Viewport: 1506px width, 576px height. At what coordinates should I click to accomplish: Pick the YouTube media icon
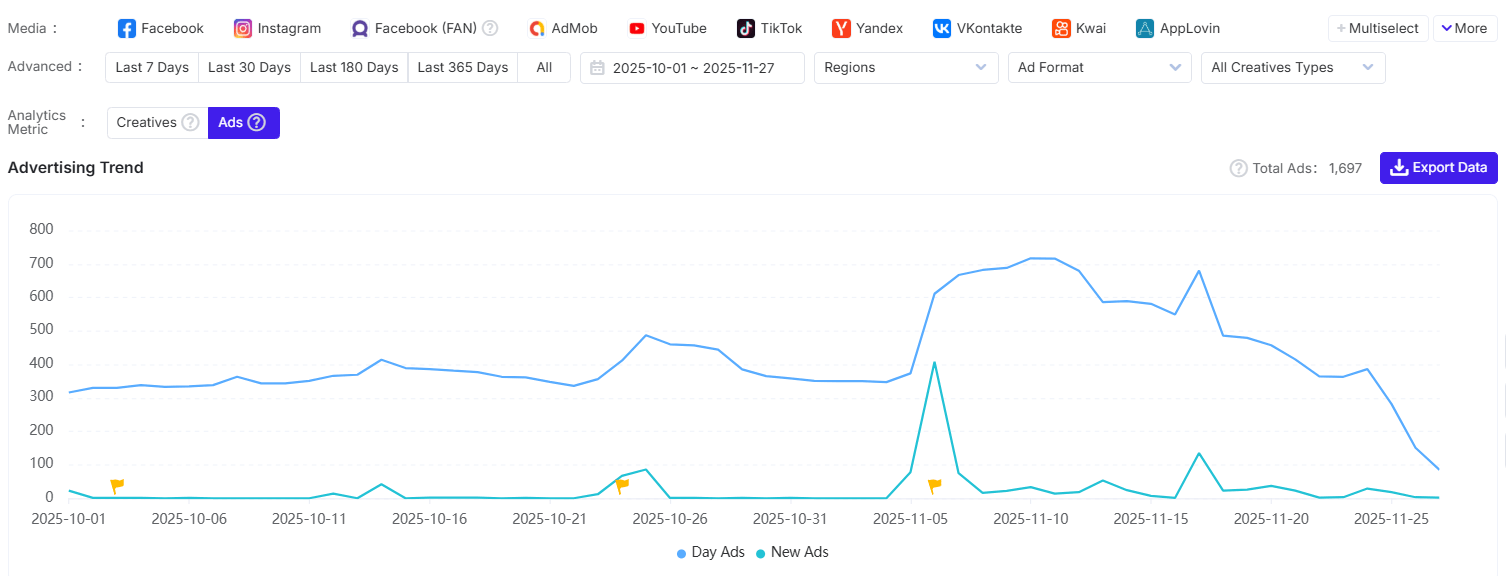point(637,28)
